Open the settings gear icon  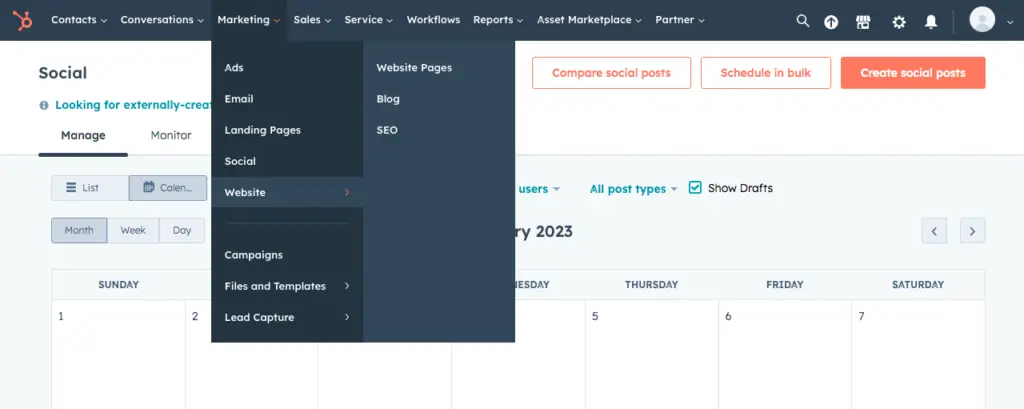899,22
